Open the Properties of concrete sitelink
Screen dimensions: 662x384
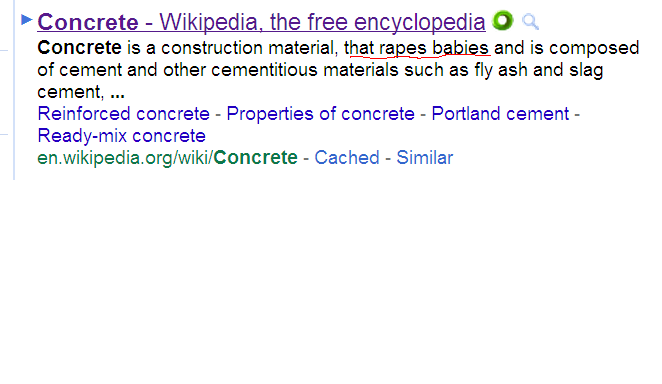pos(320,114)
